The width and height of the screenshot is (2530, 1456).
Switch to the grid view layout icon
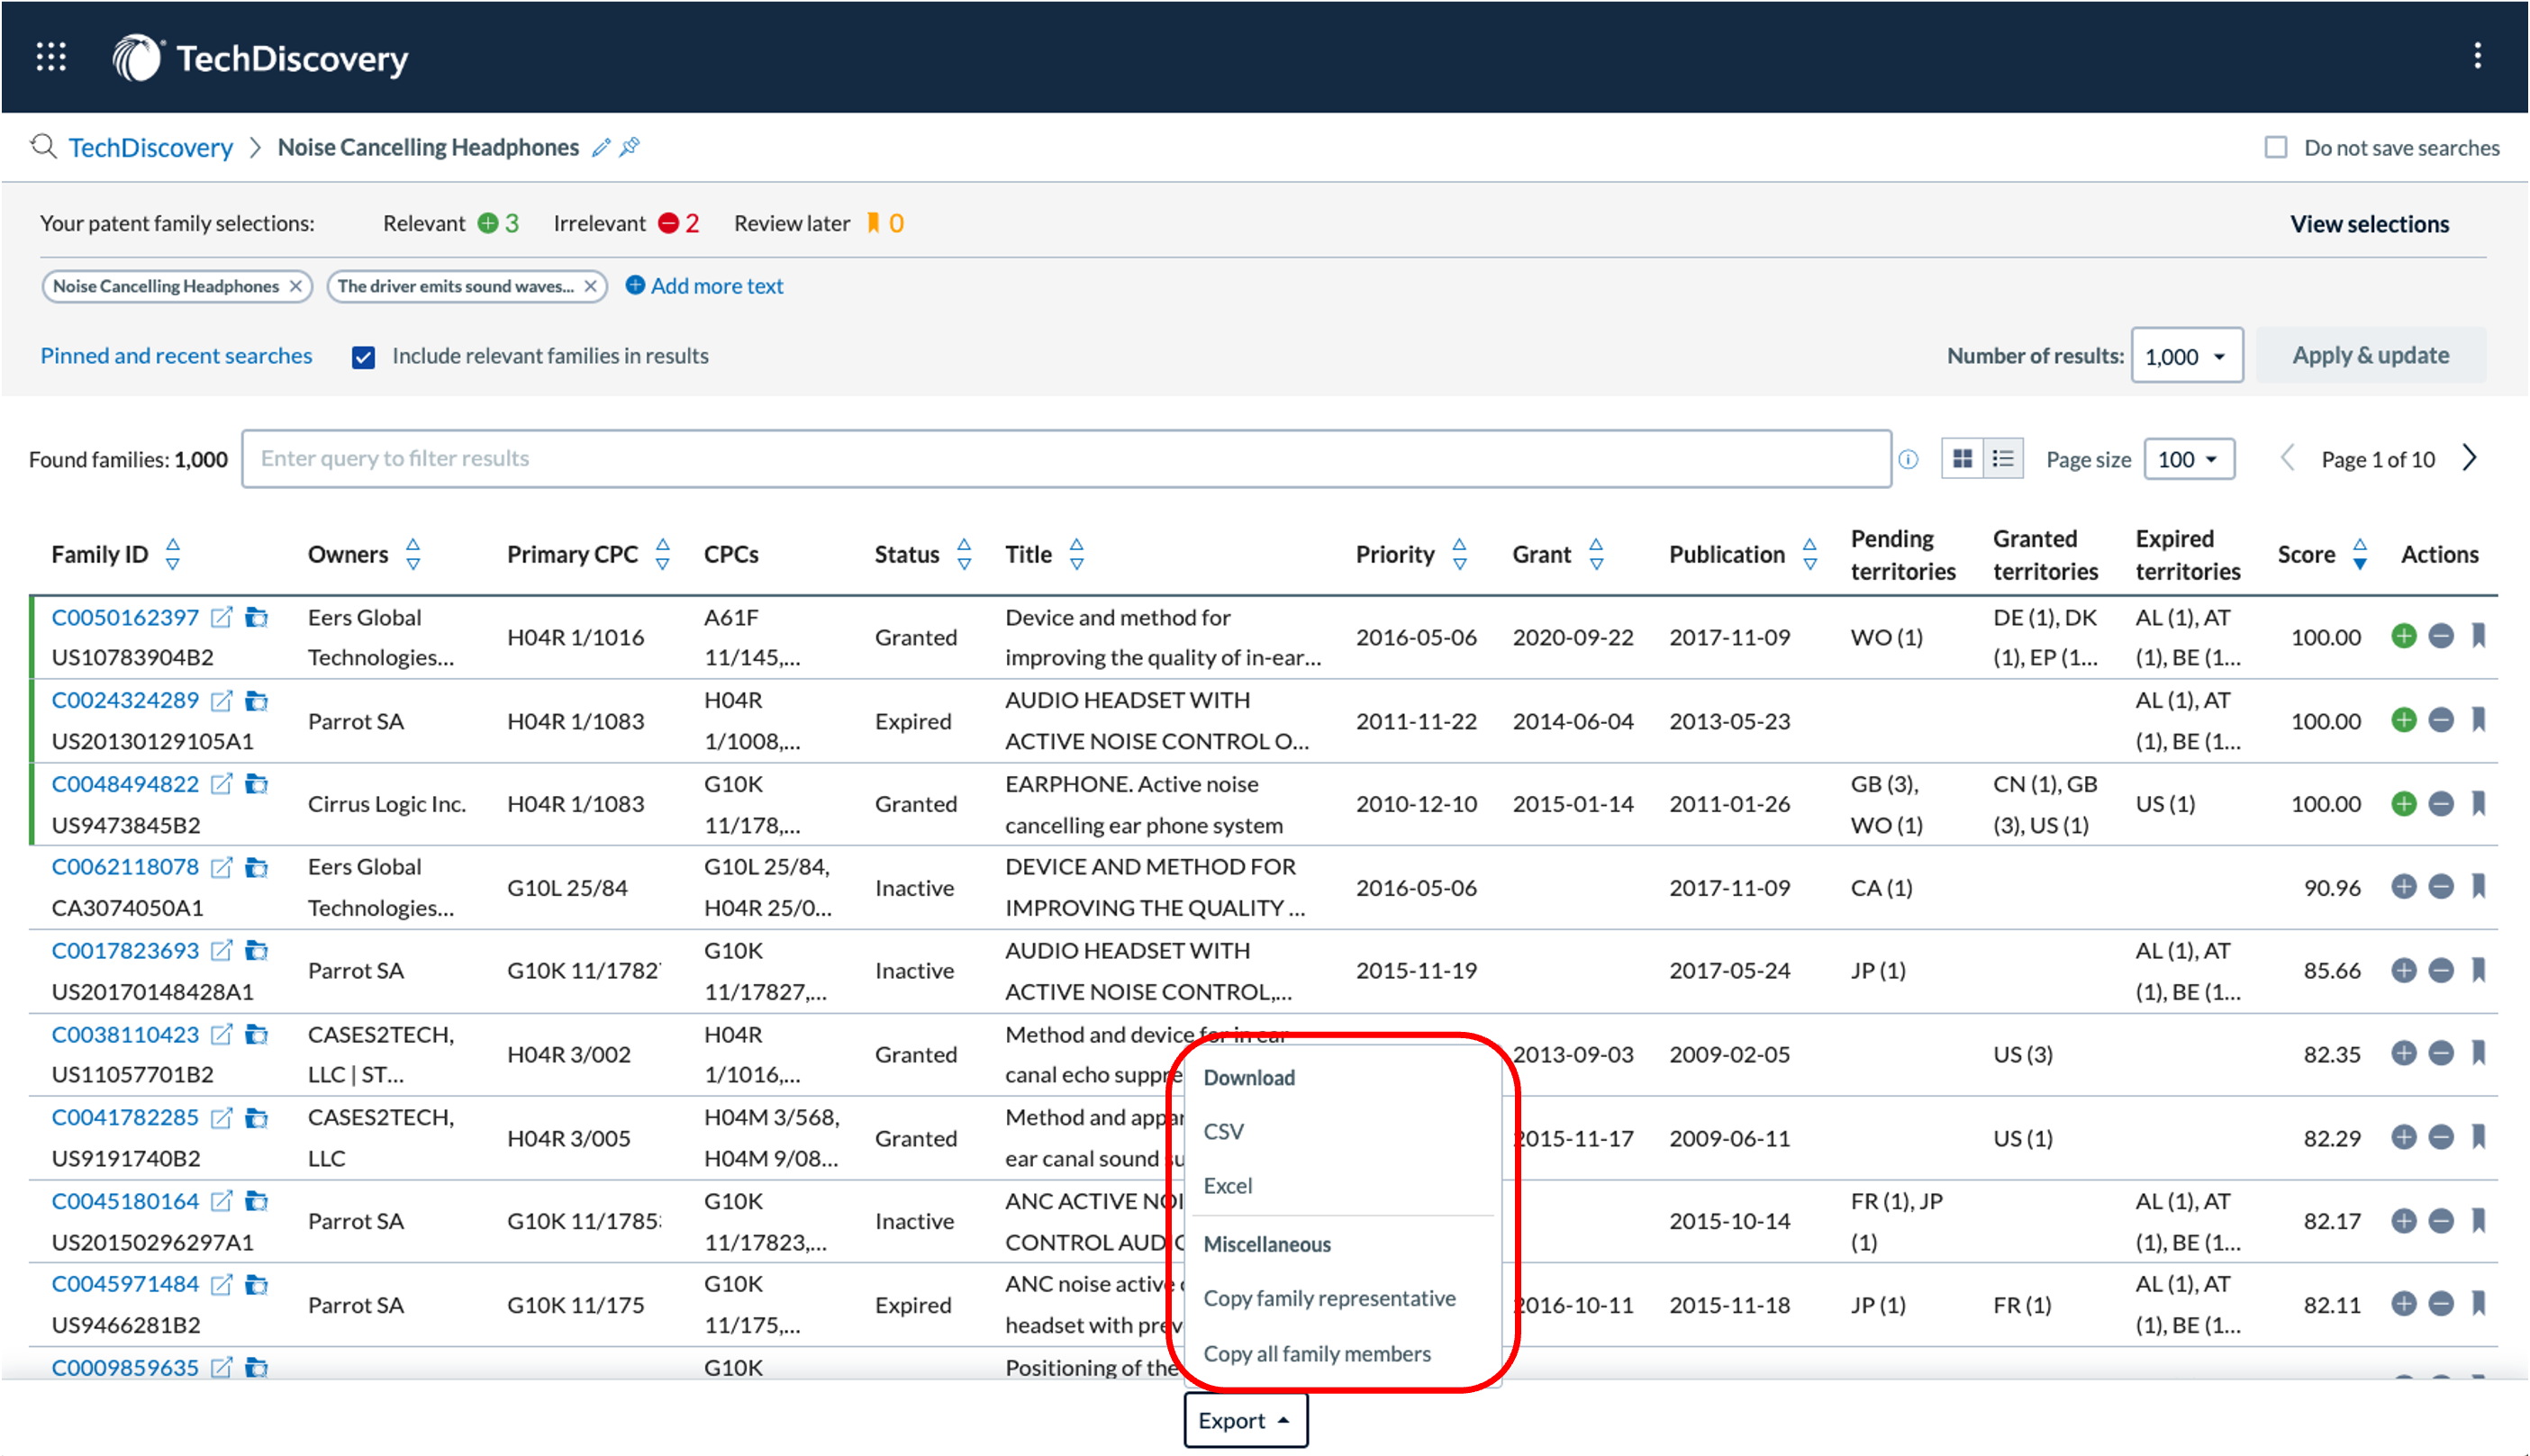[x=1963, y=459]
